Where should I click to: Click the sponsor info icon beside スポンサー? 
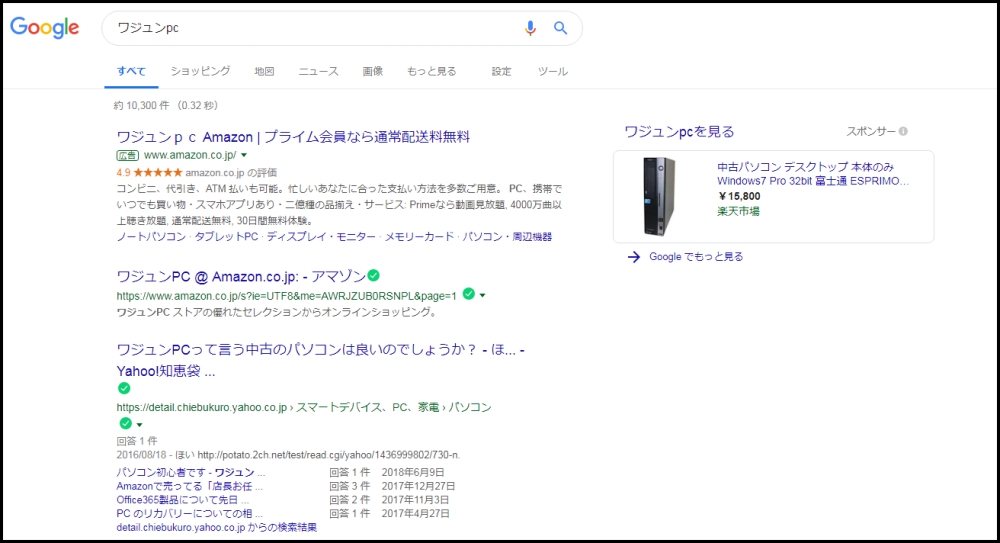click(x=903, y=131)
